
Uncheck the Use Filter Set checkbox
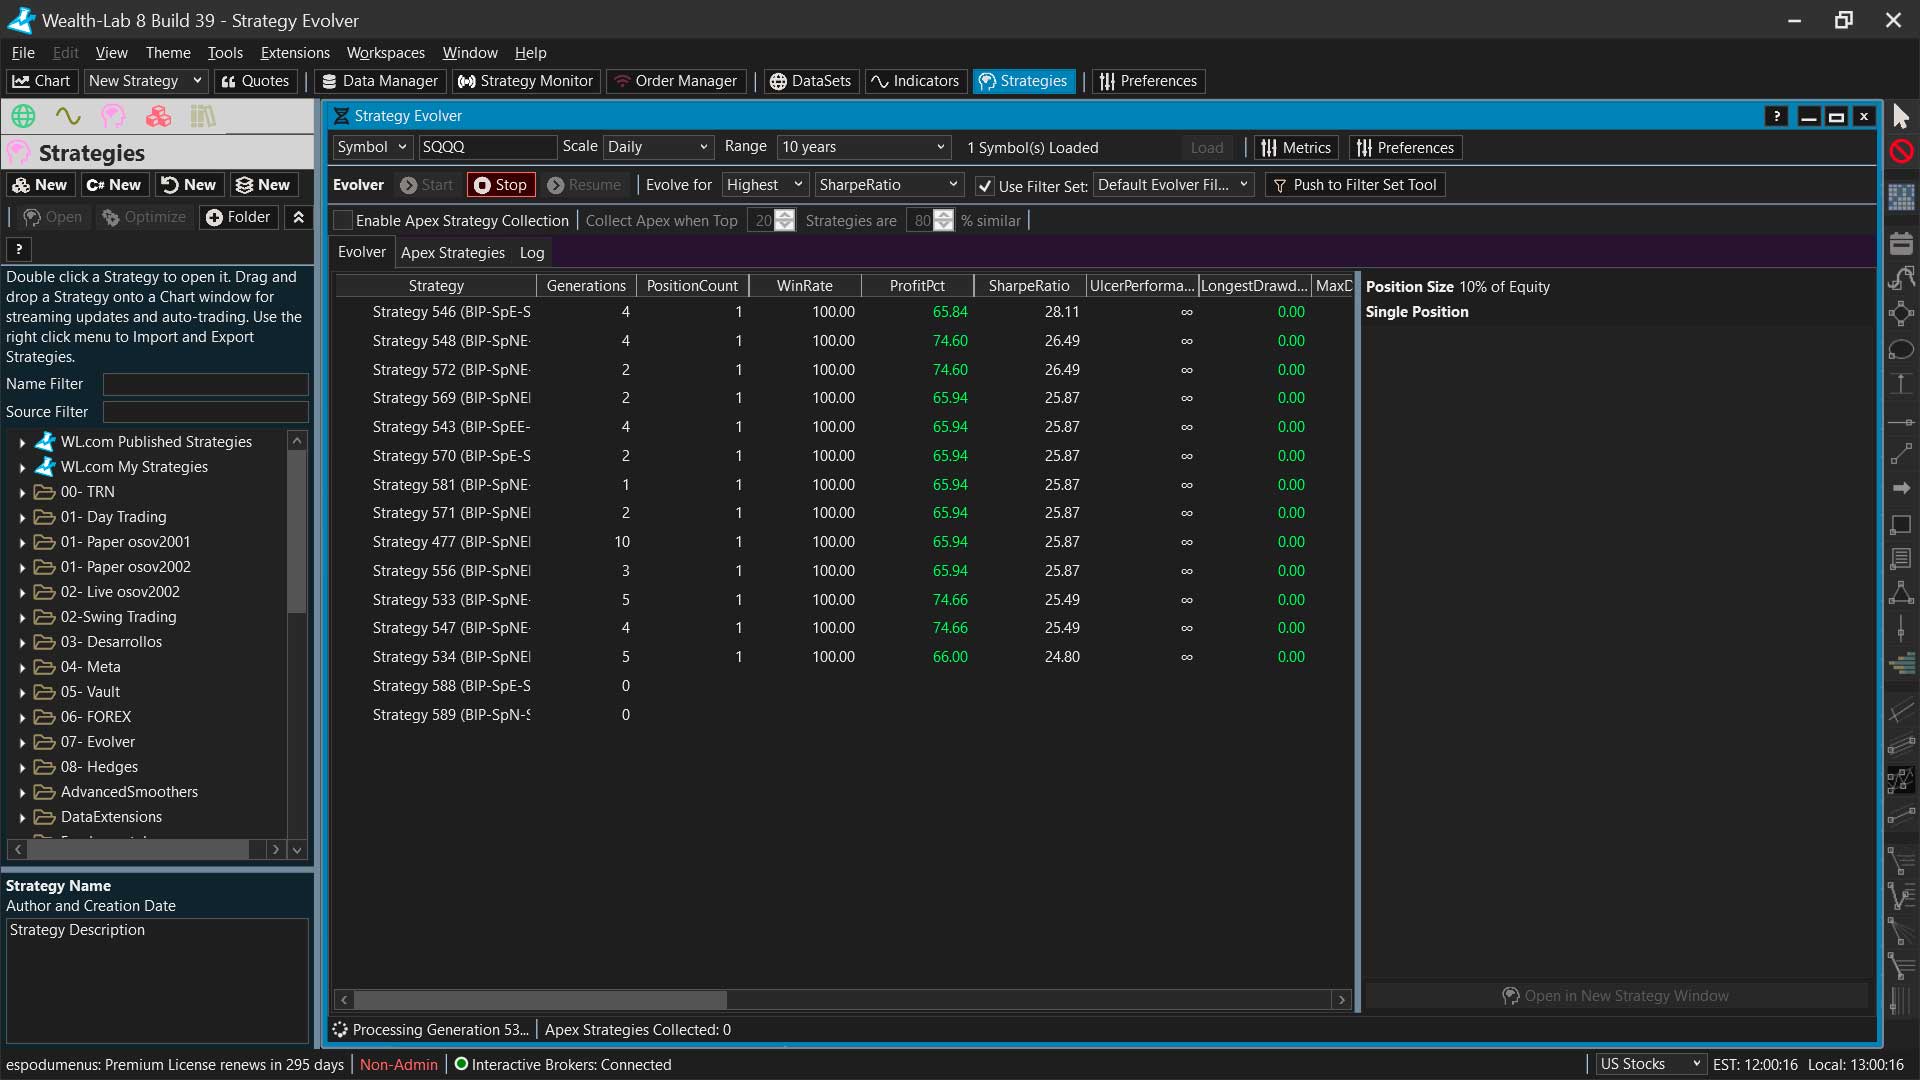point(985,186)
